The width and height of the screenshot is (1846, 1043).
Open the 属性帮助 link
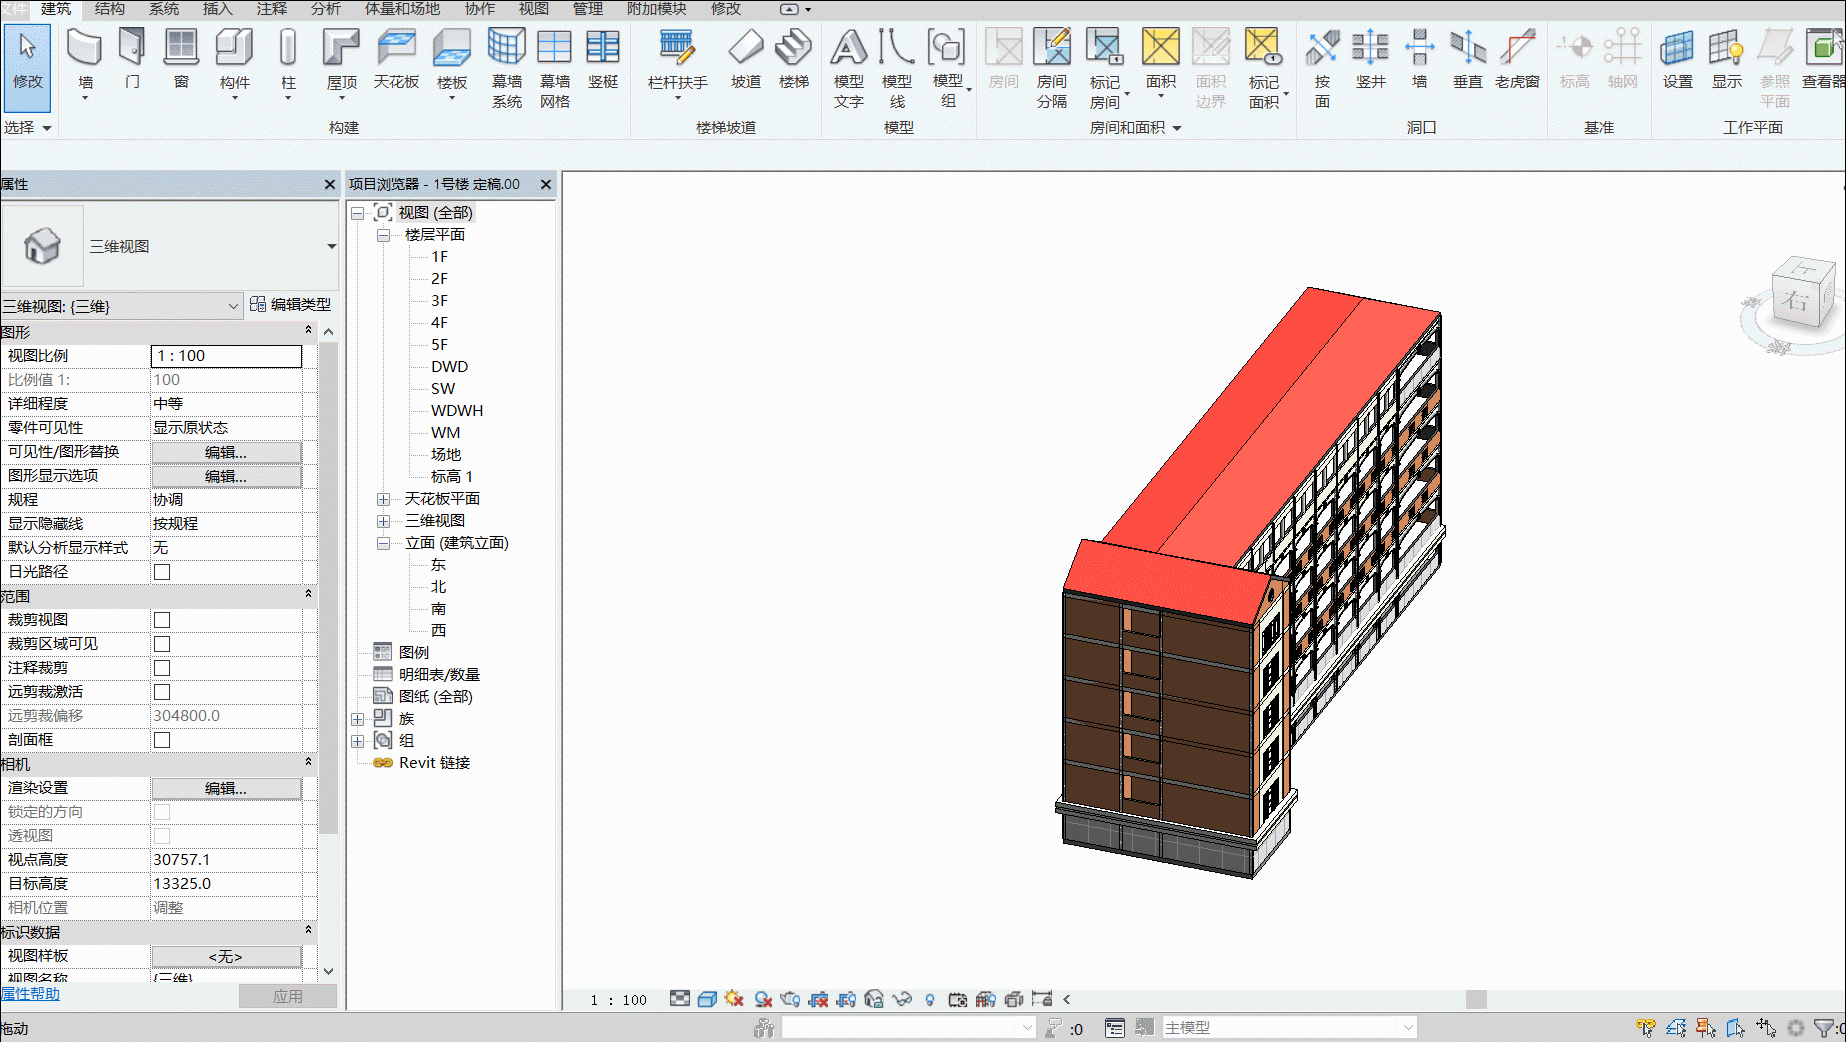point(30,994)
